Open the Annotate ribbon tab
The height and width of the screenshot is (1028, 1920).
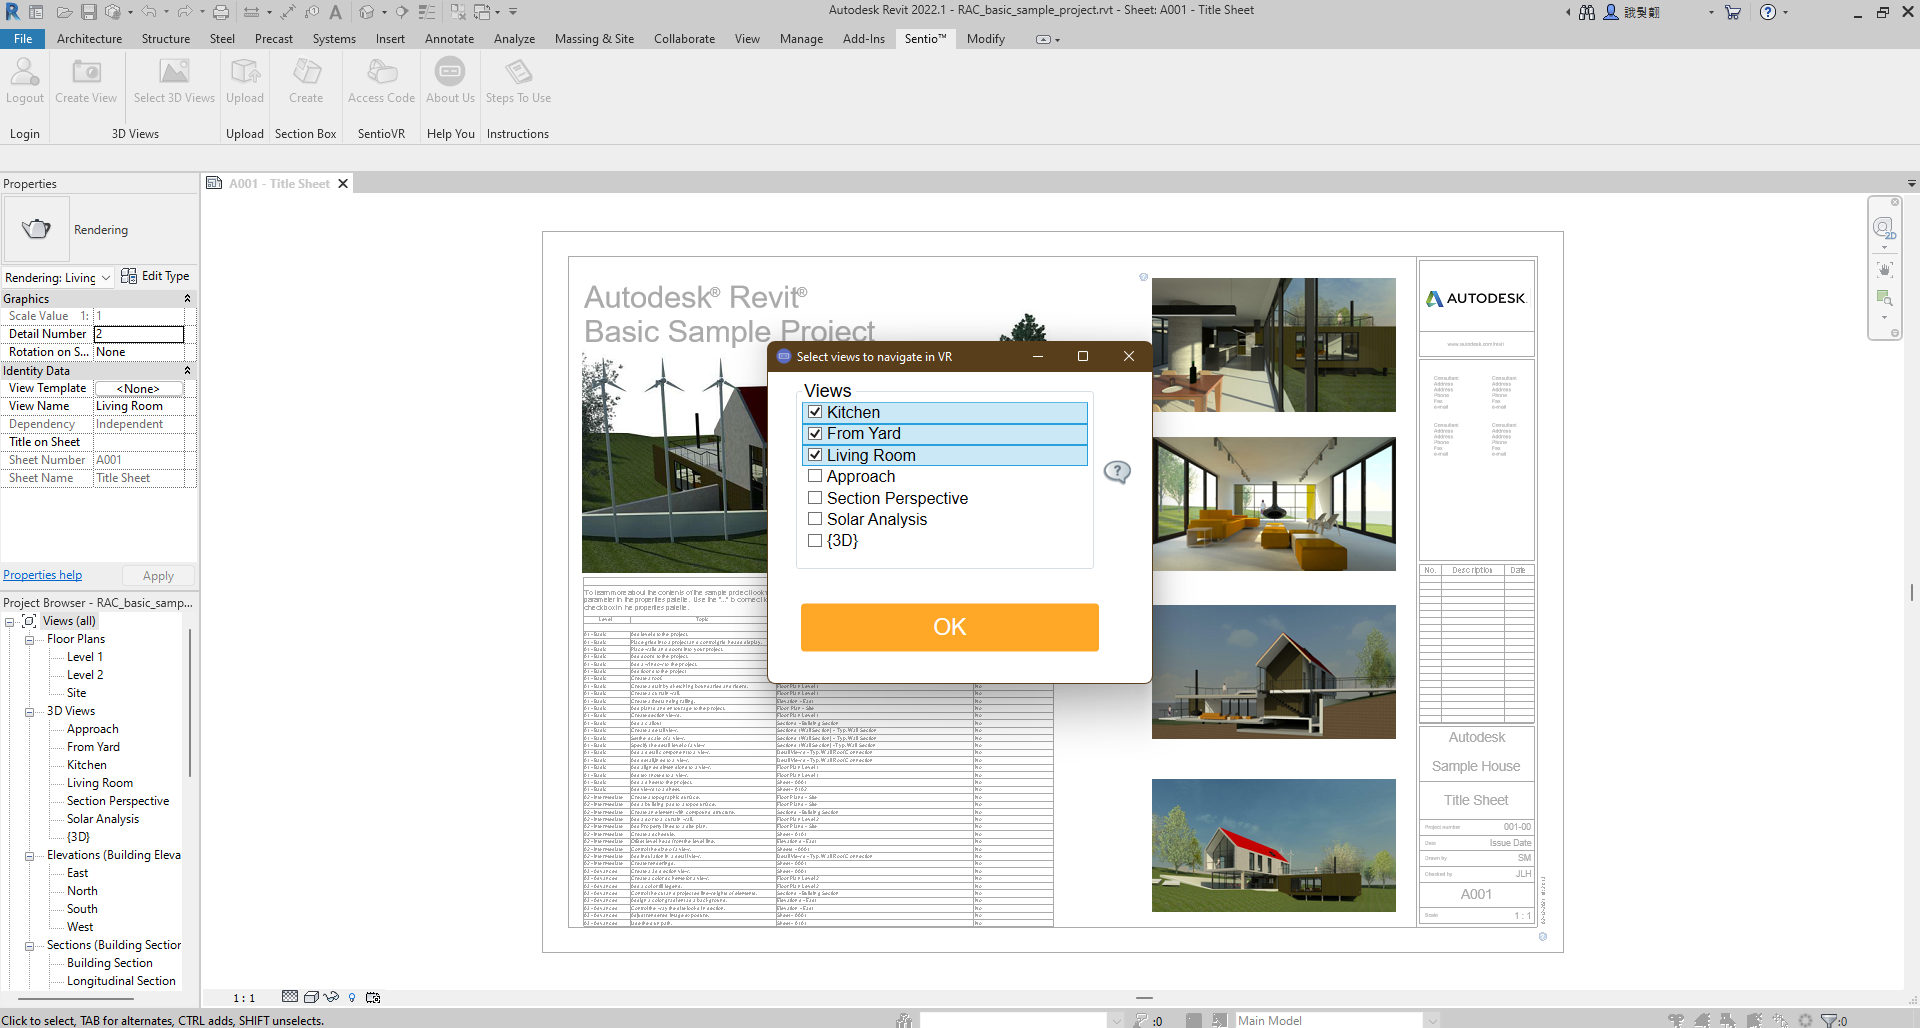point(449,39)
